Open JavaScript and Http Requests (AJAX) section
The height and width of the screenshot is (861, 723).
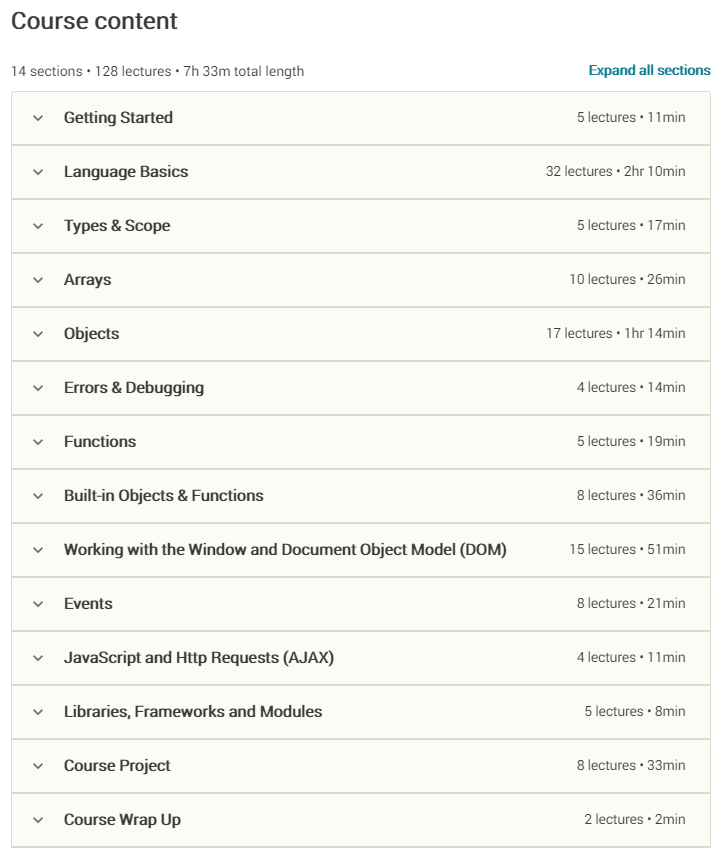click(x=198, y=658)
